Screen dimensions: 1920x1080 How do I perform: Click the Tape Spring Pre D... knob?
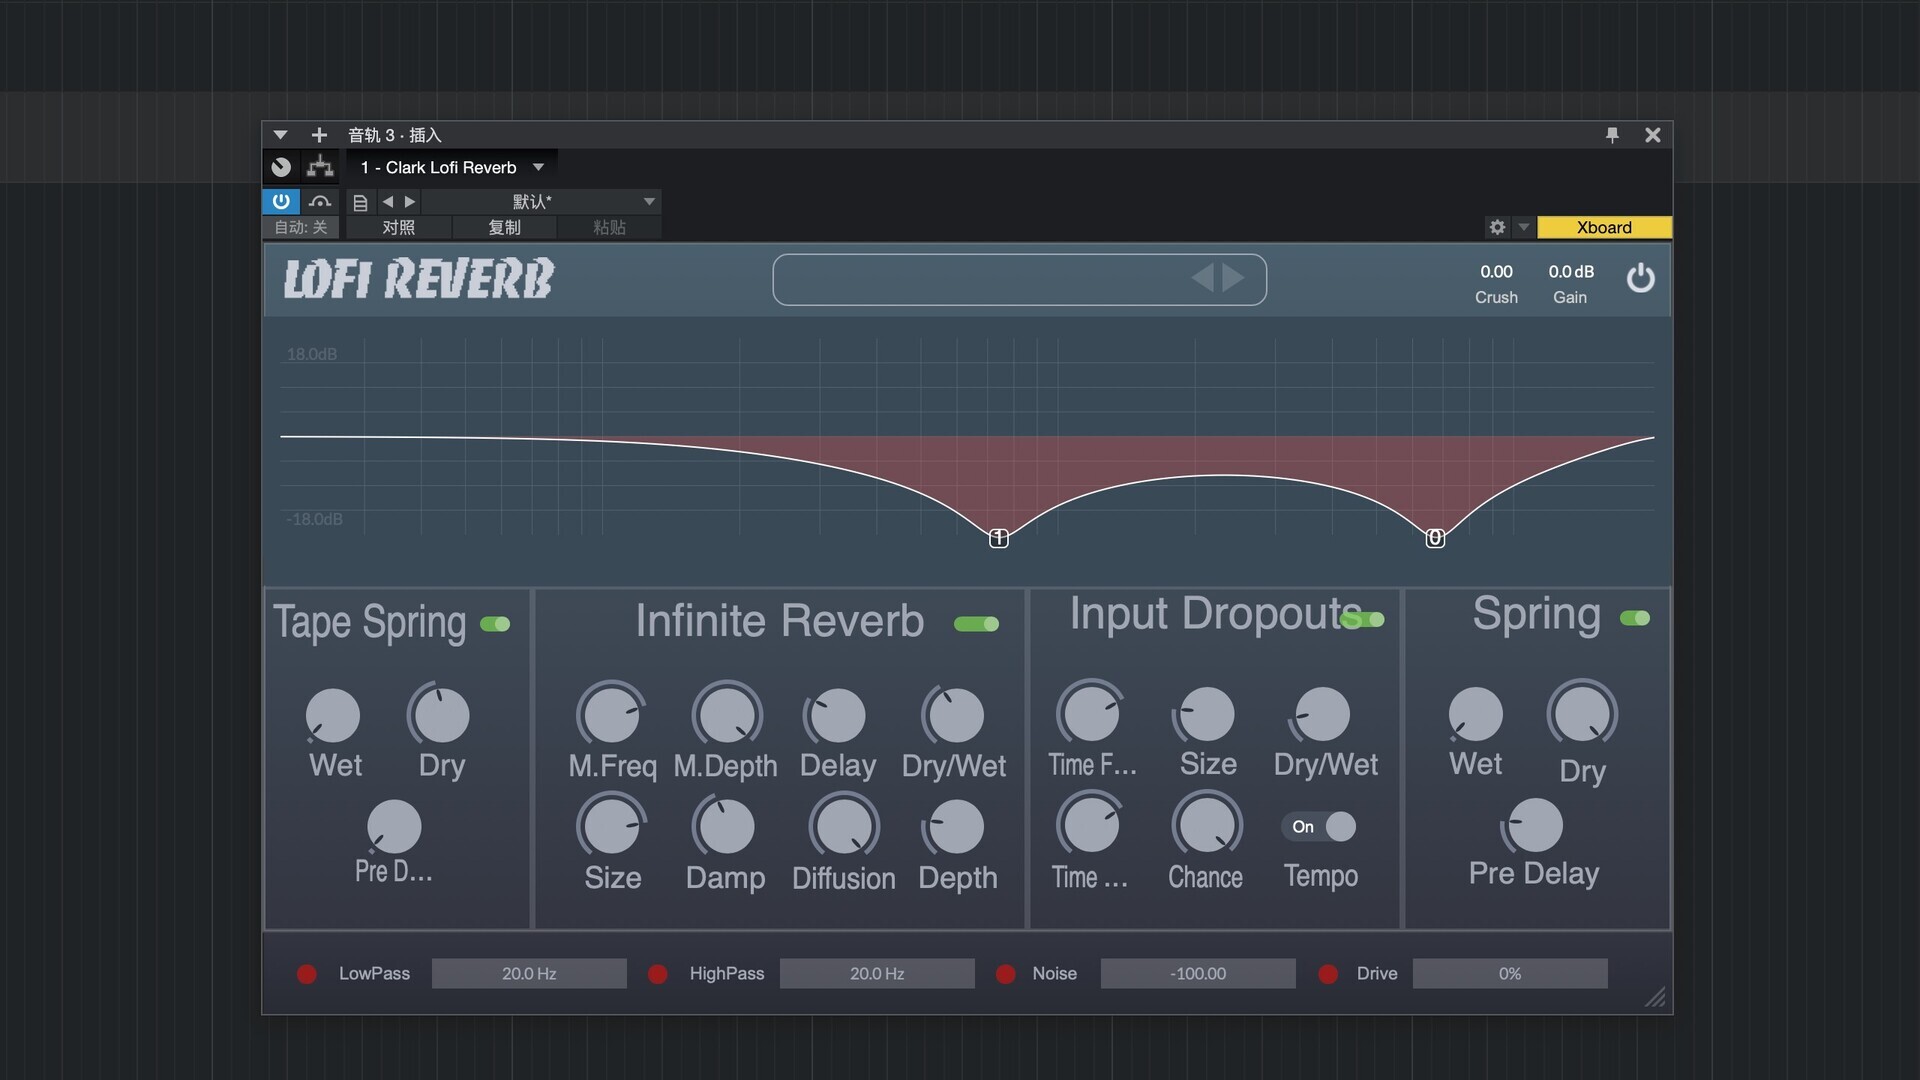(394, 827)
